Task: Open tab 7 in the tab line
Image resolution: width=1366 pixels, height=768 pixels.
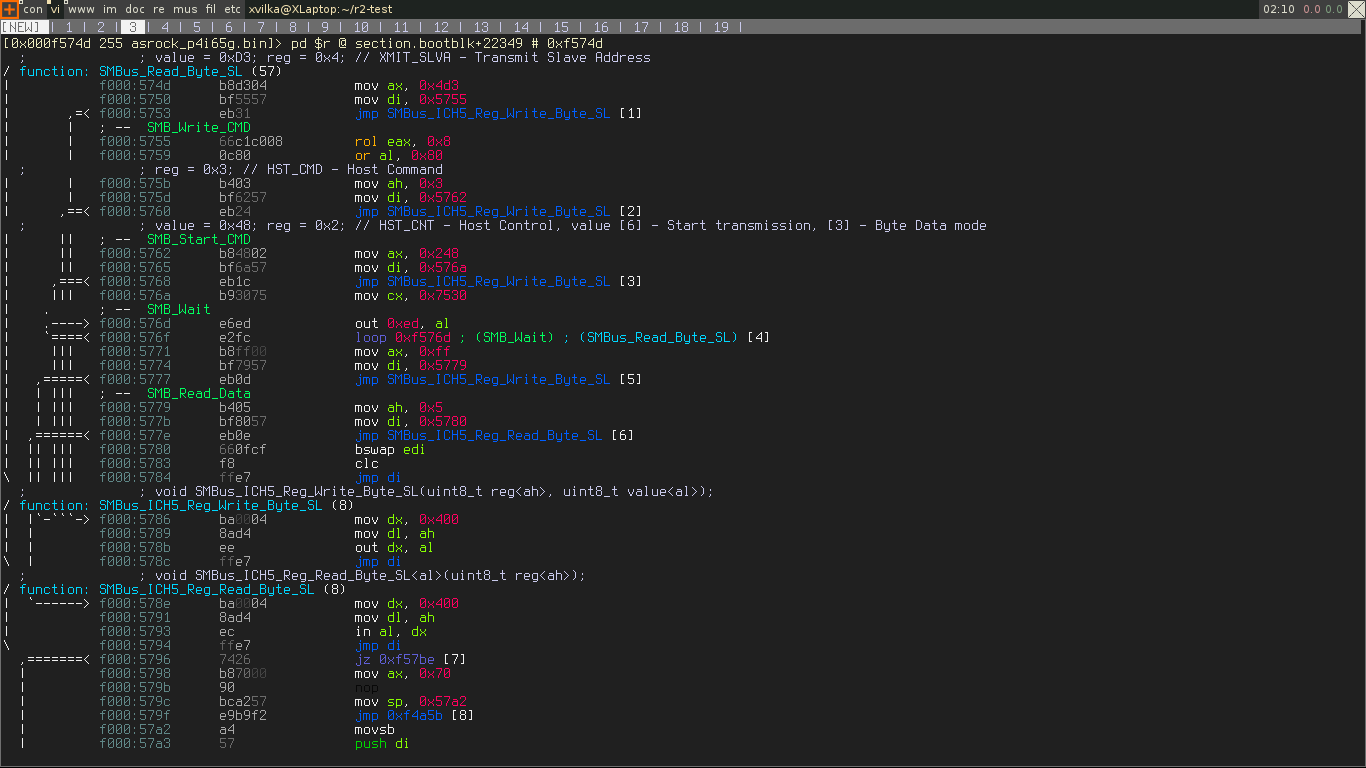Action: [261, 27]
